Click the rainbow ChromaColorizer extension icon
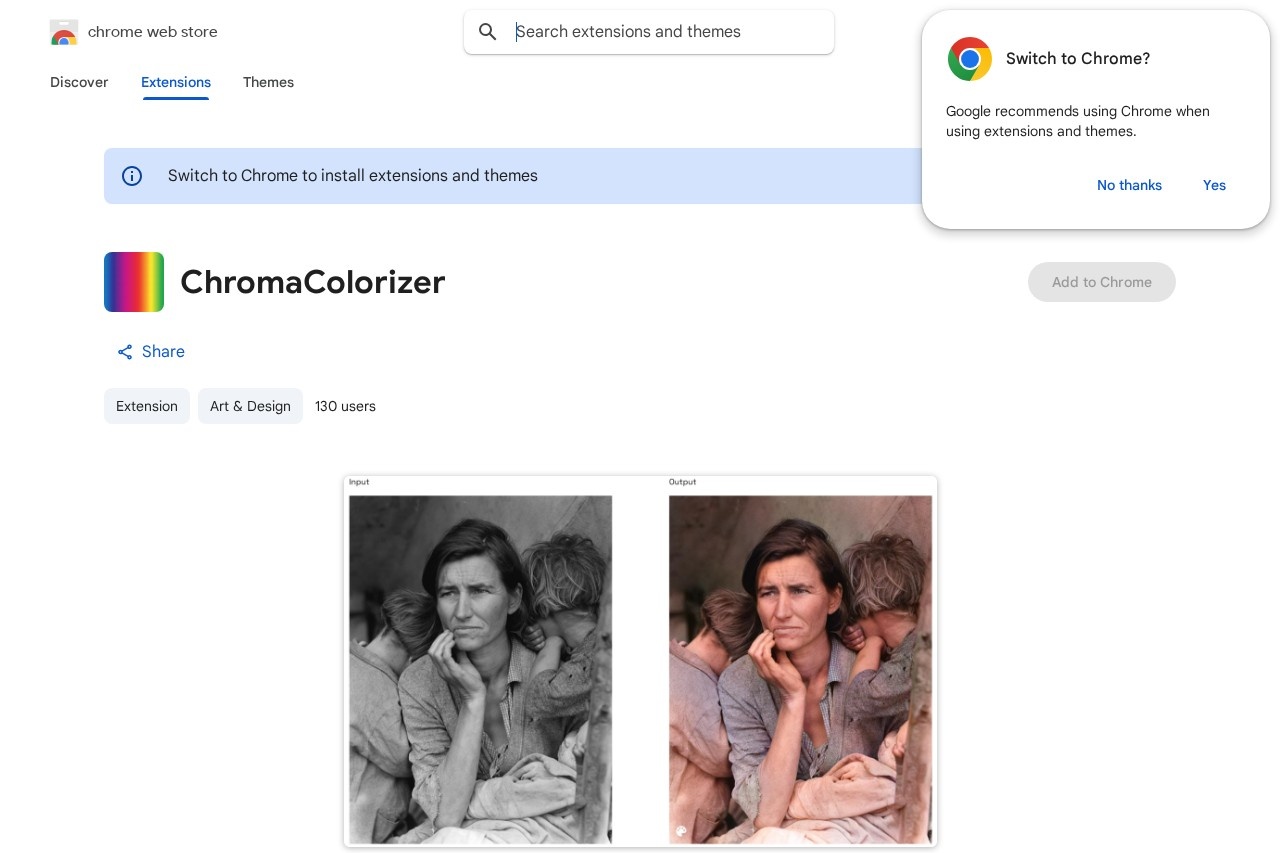This screenshot has height=853, width=1280. click(134, 282)
